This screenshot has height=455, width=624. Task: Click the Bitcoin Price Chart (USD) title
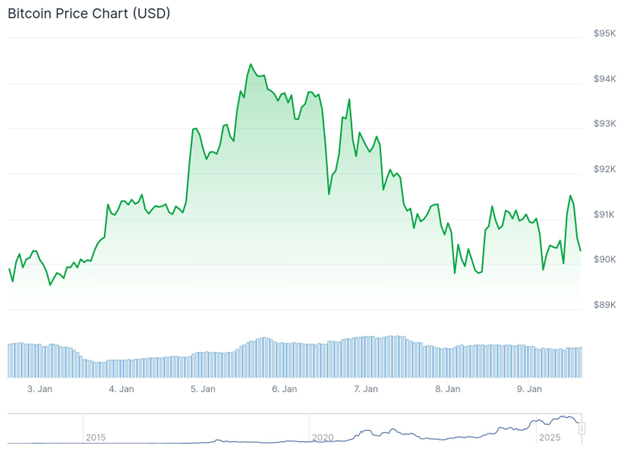pyautogui.click(x=89, y=14)
